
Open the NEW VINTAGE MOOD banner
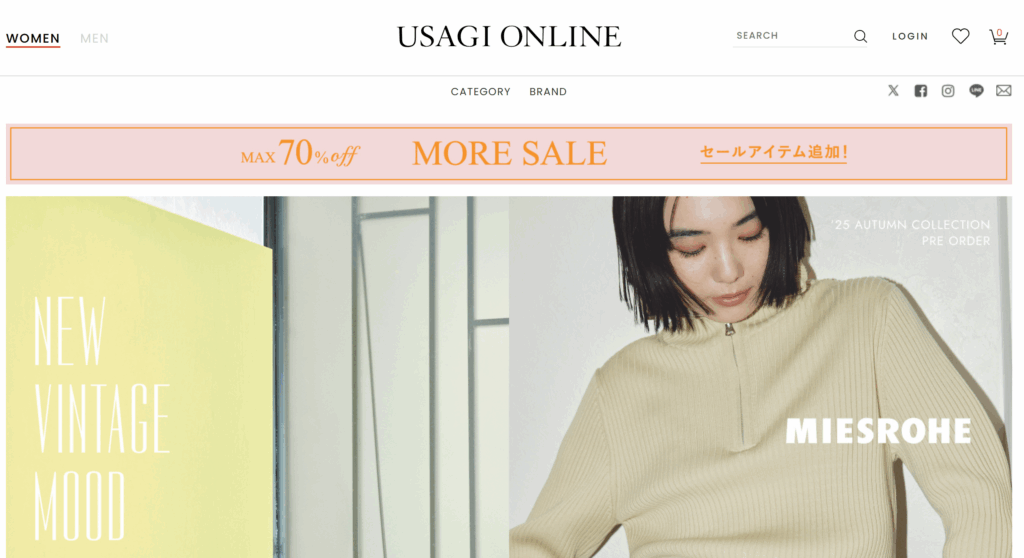(x=257, y=377)
